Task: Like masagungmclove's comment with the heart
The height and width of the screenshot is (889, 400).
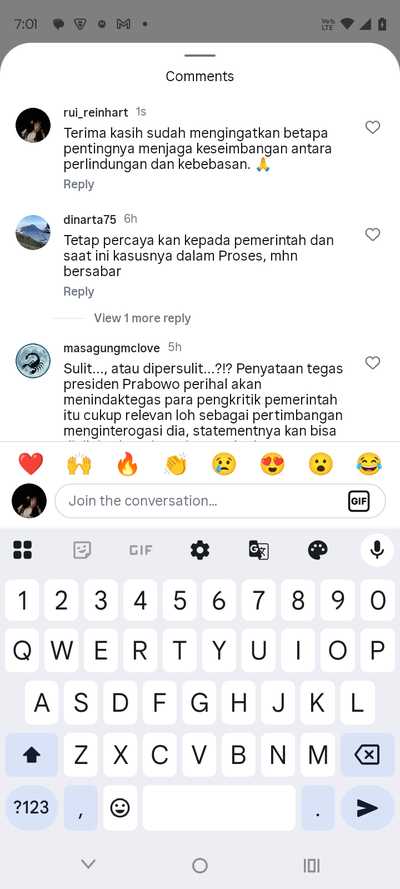Action: [372, 363]
